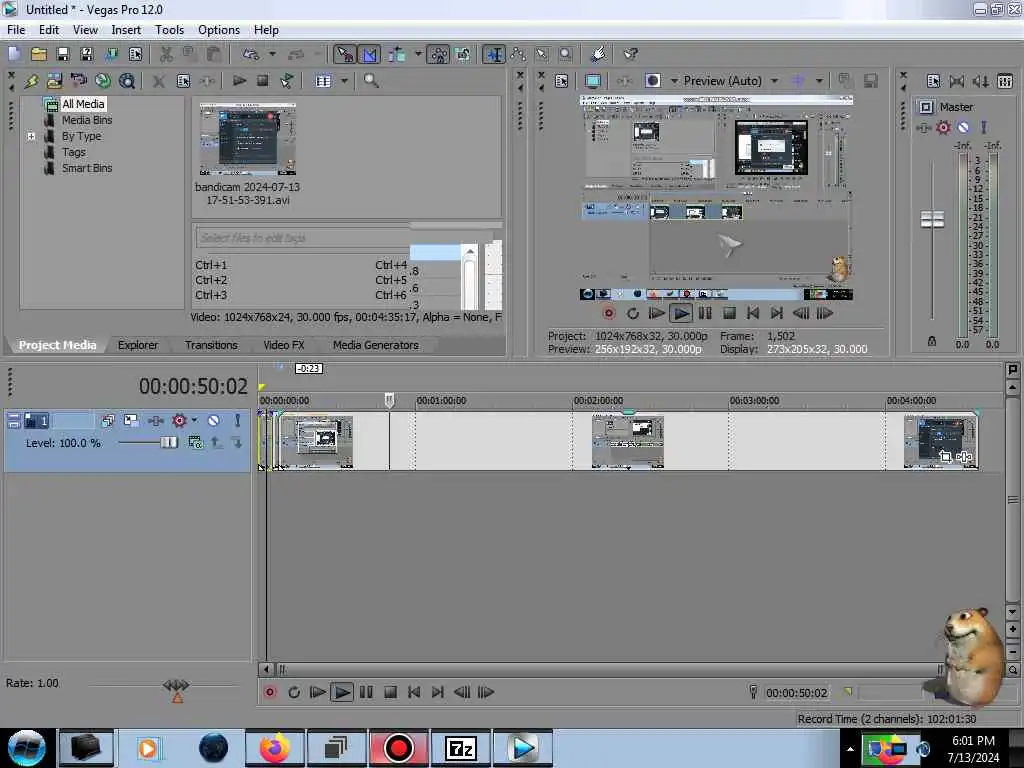
Task: Mute the Master bus
Action: tap(963, 128)
